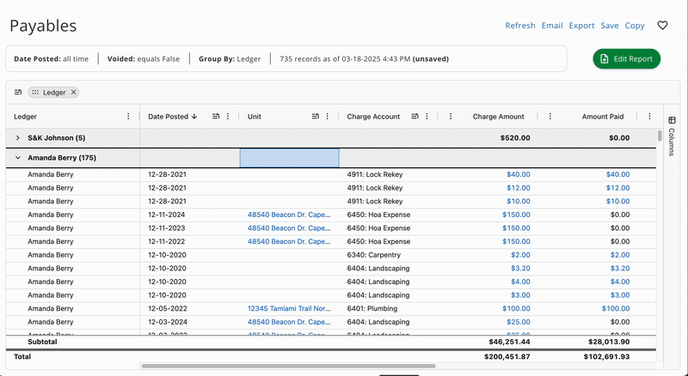Remove the Ledger grouping chip via X
This screenshot has height=376, width=688.
point(74,92)
